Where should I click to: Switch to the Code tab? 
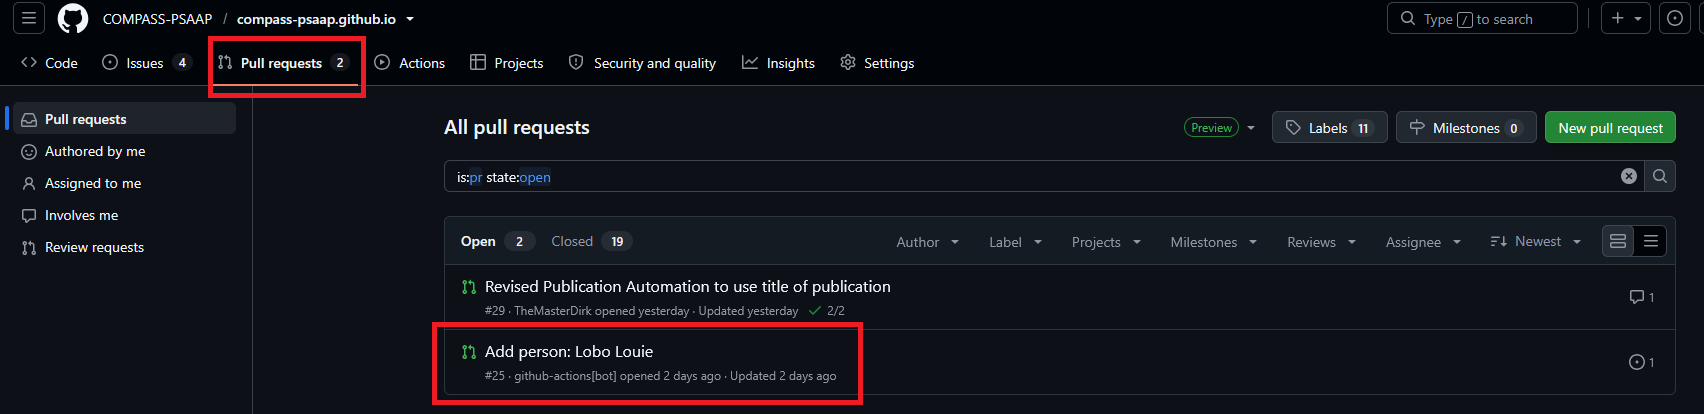pos(49,62)
